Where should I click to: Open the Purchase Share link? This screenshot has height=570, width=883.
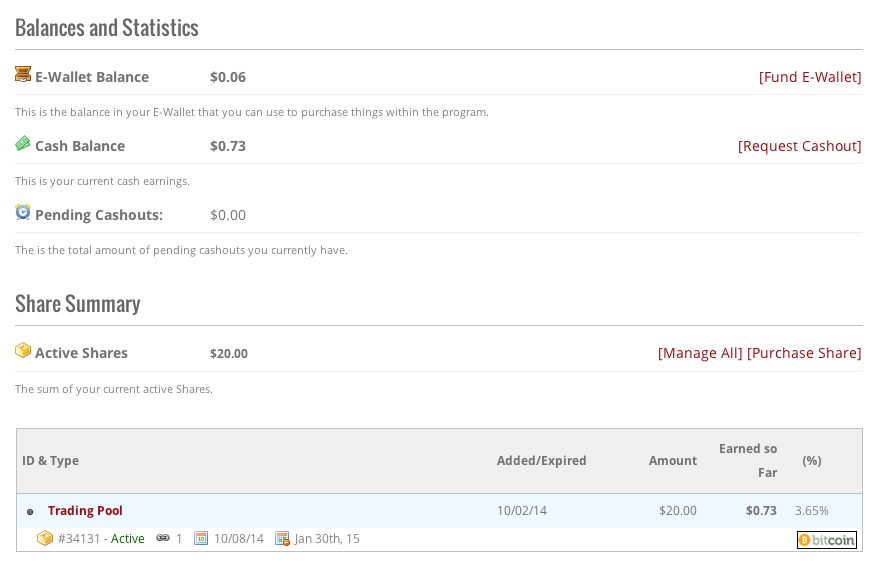[x=804, y=353]
